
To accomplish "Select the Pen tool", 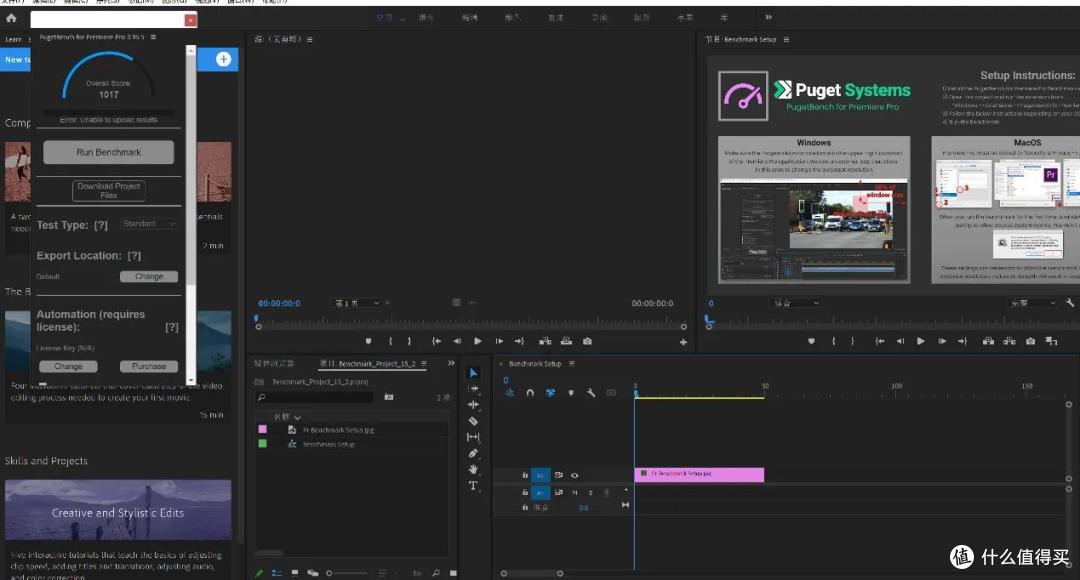I will [x=473, y=453].
